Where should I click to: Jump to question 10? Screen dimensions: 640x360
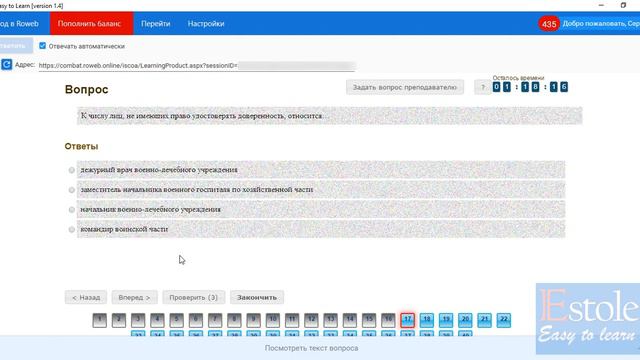(x=273, y=320)
